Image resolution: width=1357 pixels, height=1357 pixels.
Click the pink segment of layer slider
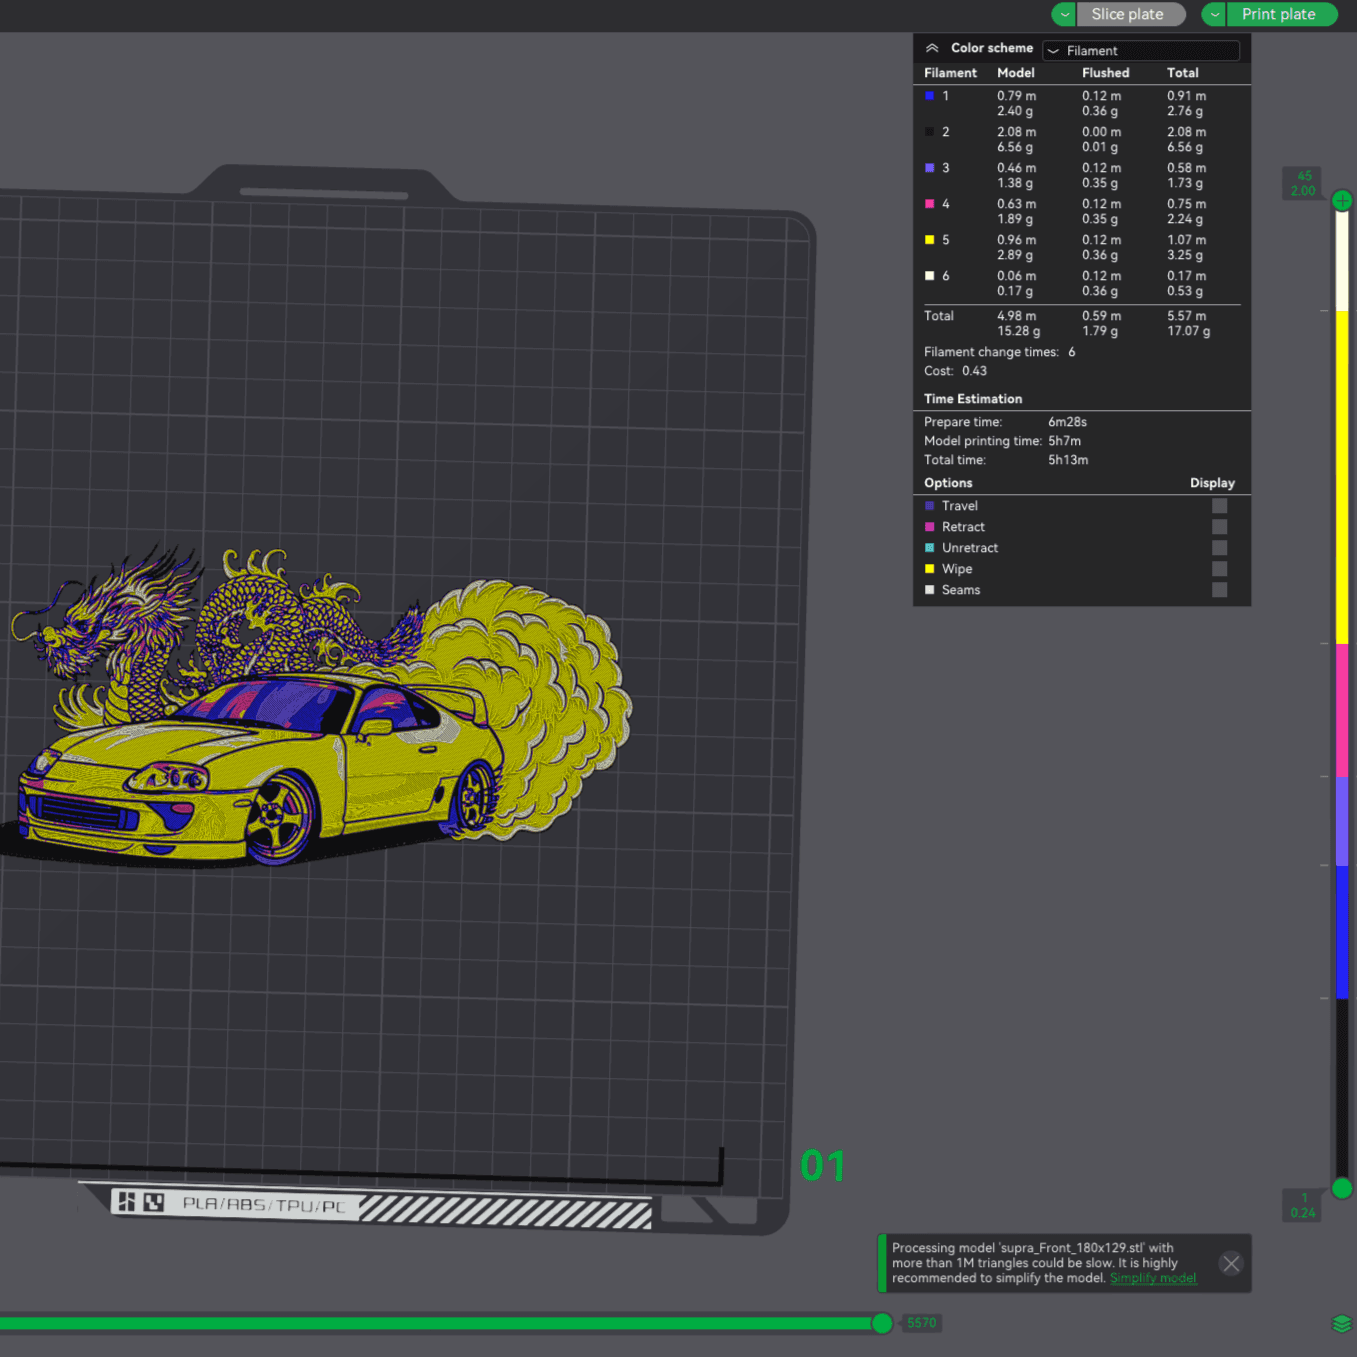1342,710
